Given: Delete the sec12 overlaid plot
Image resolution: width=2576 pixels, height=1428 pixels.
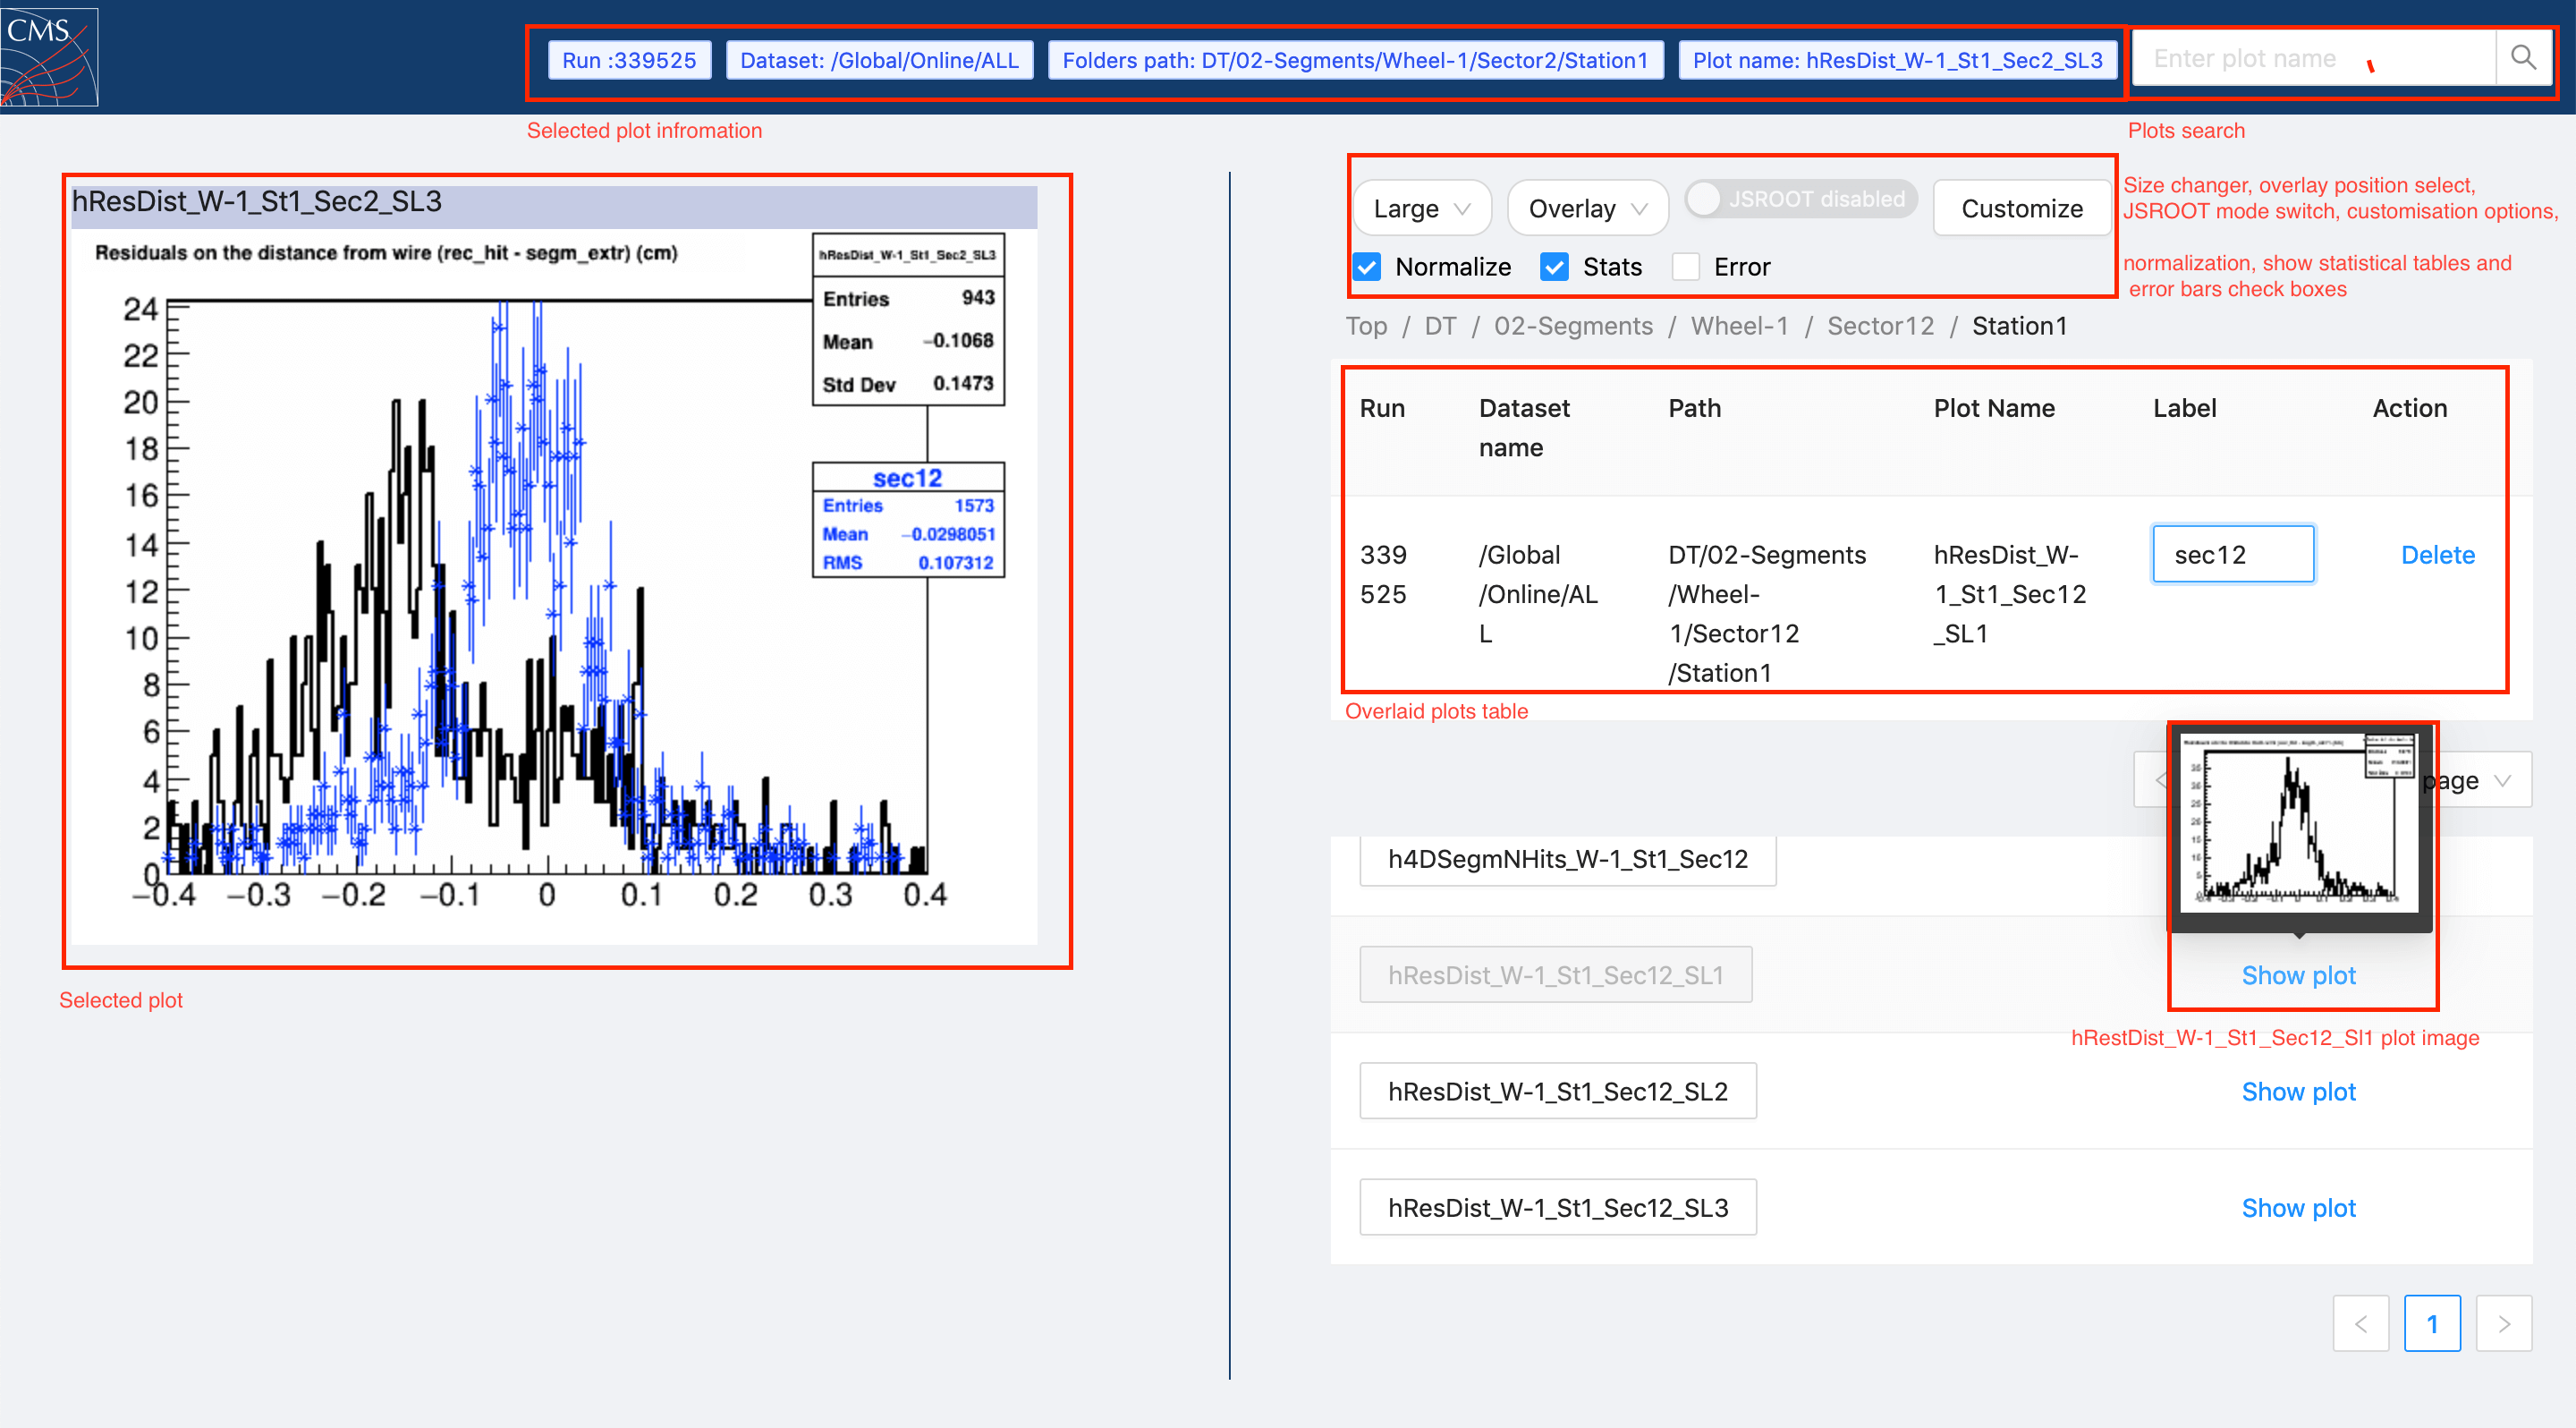Looking at the screenshot, I should click(x=2437, y=555).
